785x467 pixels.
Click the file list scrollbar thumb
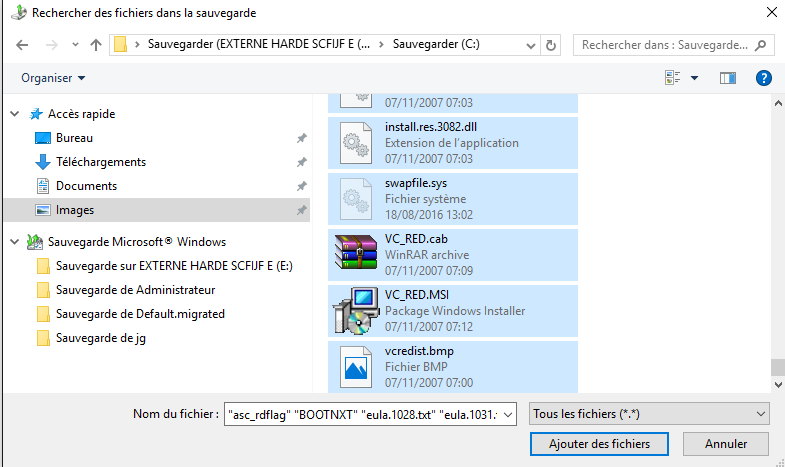[777, 367]
